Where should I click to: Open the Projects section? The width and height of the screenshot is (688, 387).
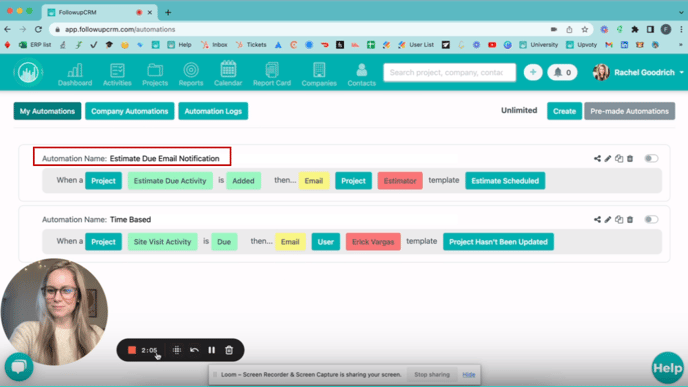[155, 74]
